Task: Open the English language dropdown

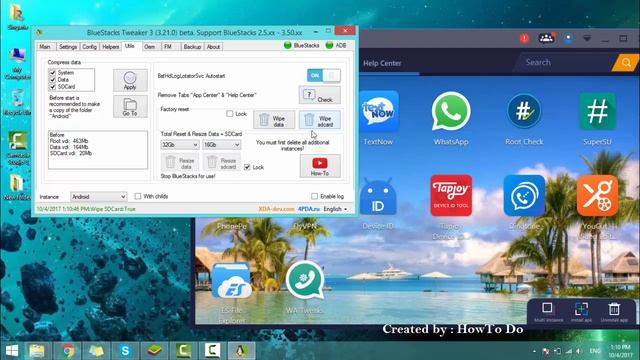Action: pyautogui.click(x=335, y=209)
